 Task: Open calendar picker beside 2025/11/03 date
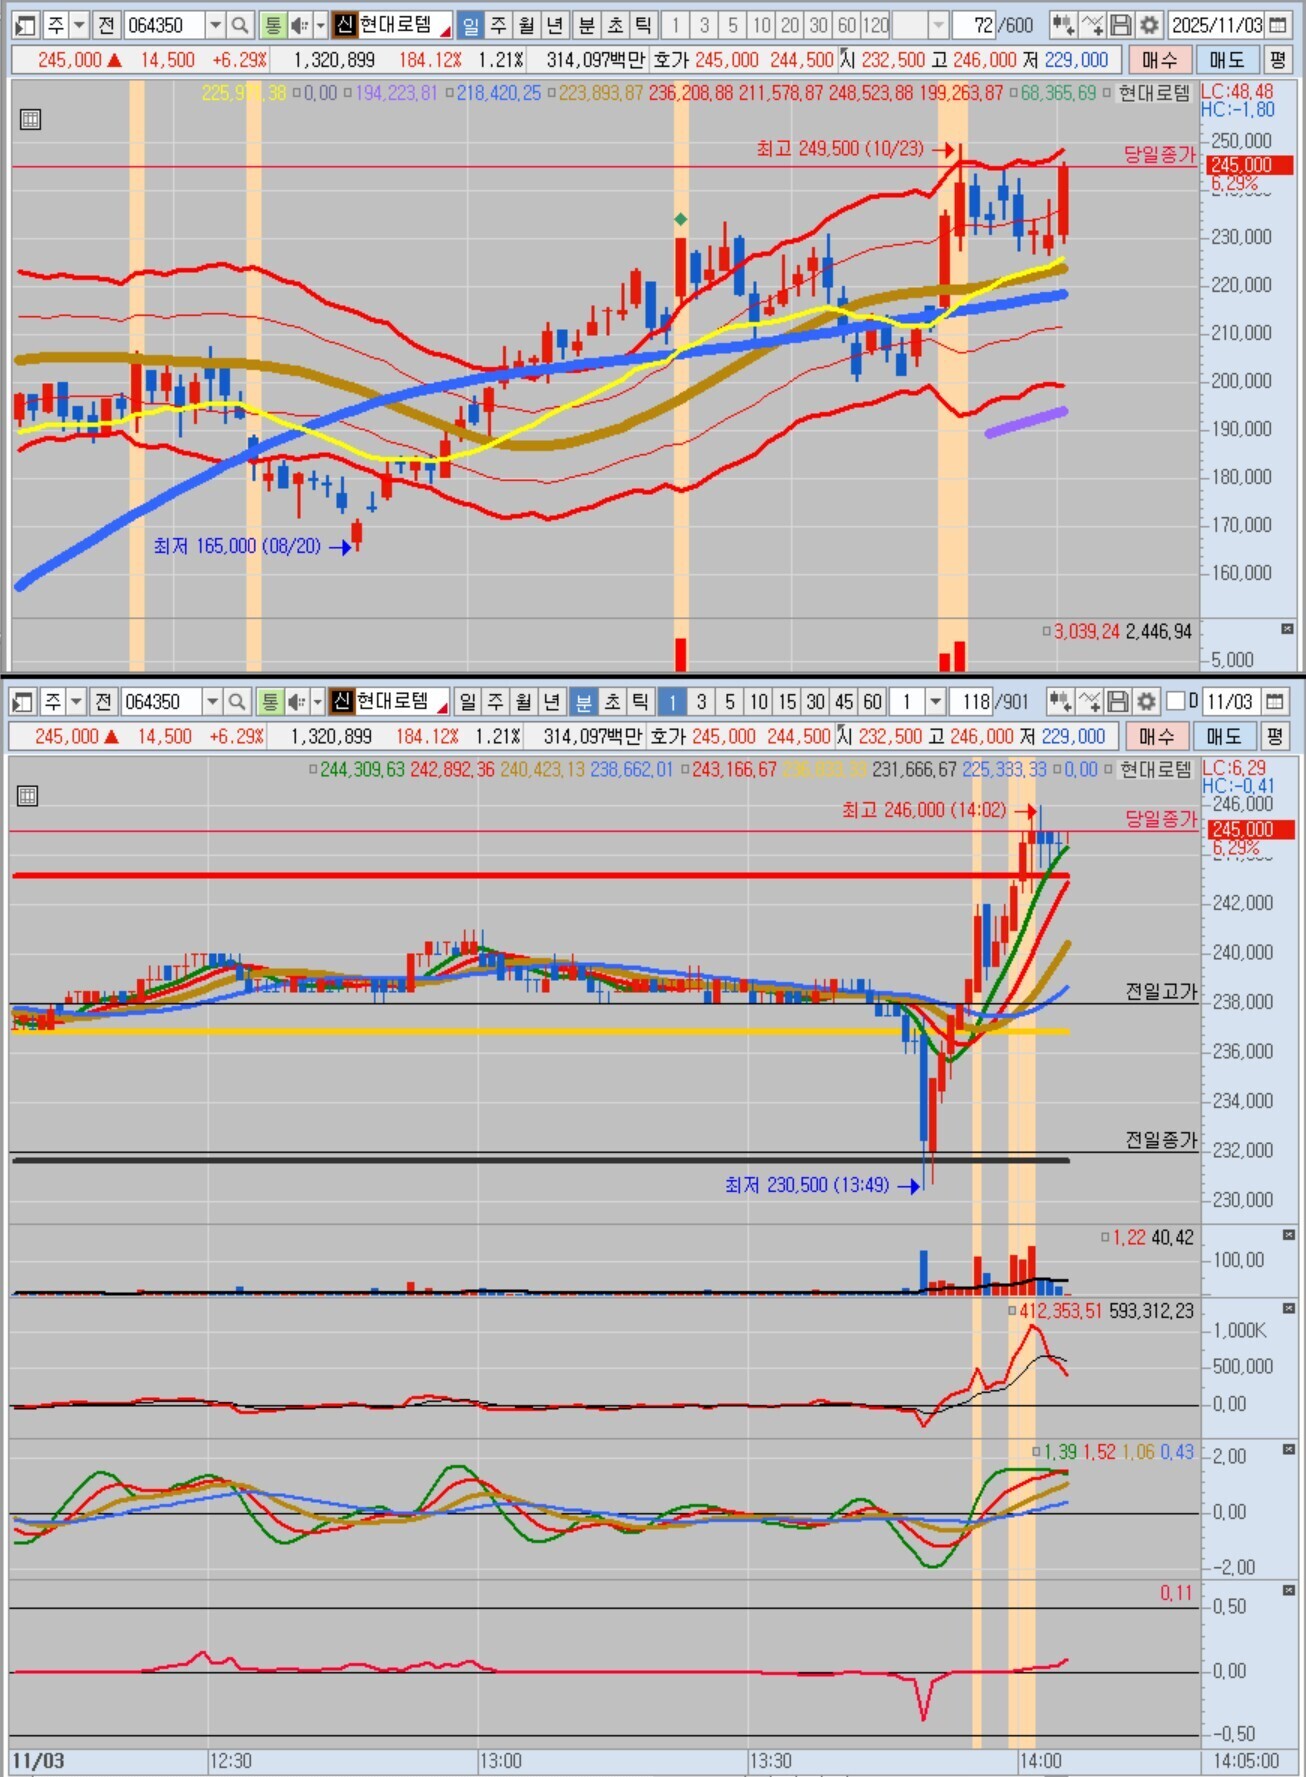pos(1279,25)
